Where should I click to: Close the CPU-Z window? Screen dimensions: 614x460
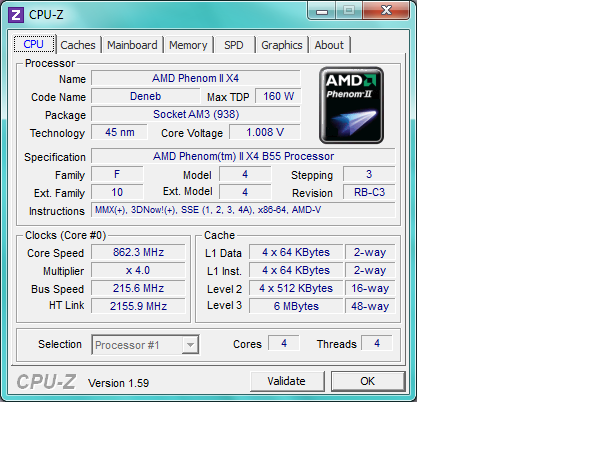[386, 11]
